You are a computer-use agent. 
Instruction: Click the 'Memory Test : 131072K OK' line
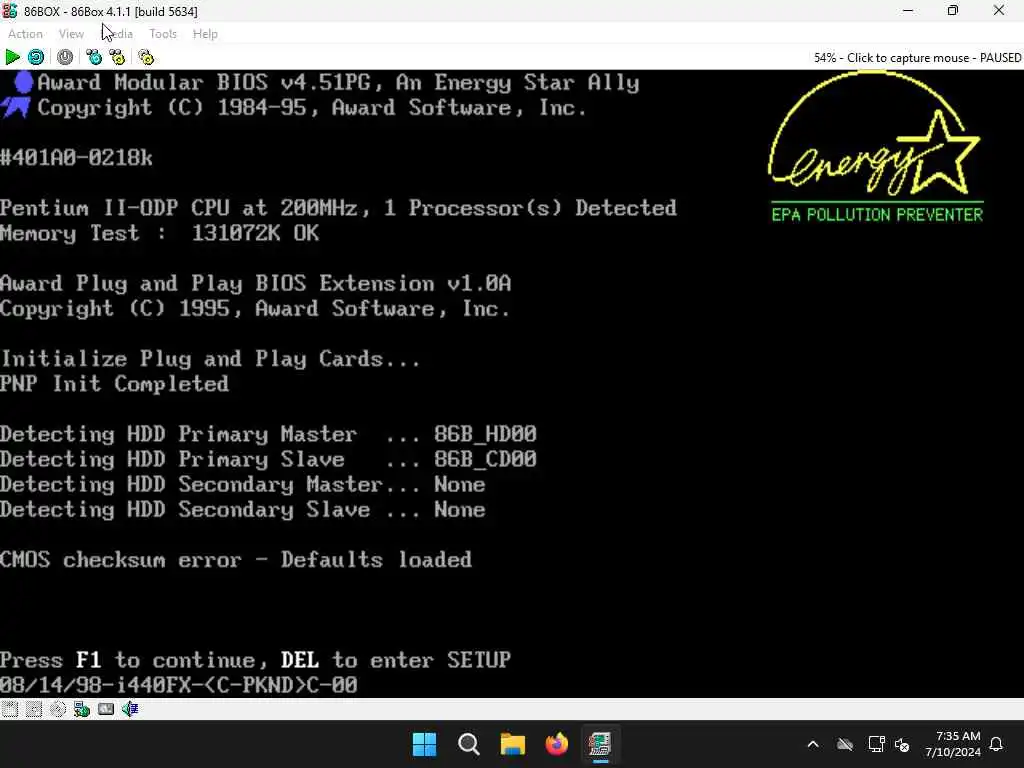click(159, 233)
